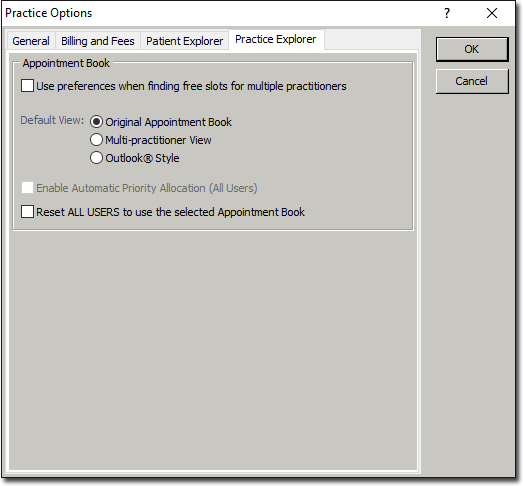Go to the Patient Explorer tab
Image resolution: width=523 pixels, height=486 pixels.
(184, 41)
